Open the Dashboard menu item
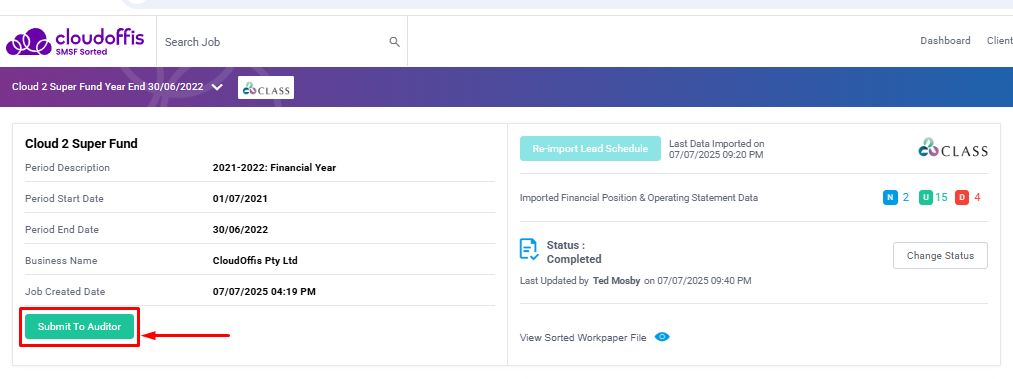 945,41
